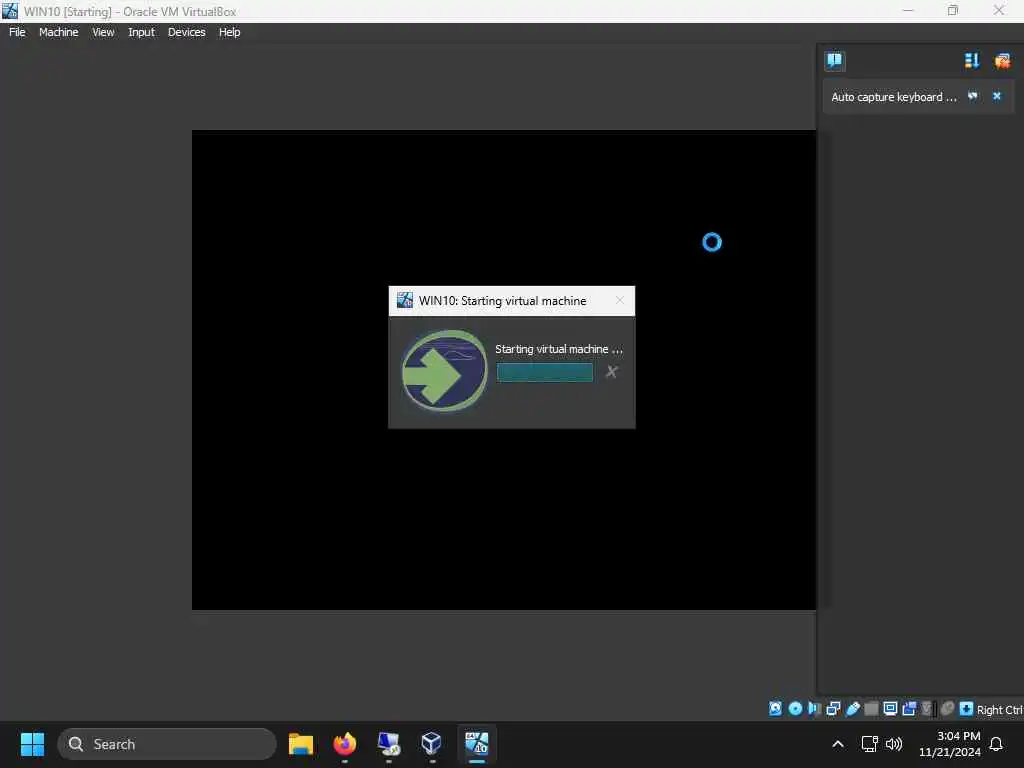Cancel the starting virtual machine operation

611,372
